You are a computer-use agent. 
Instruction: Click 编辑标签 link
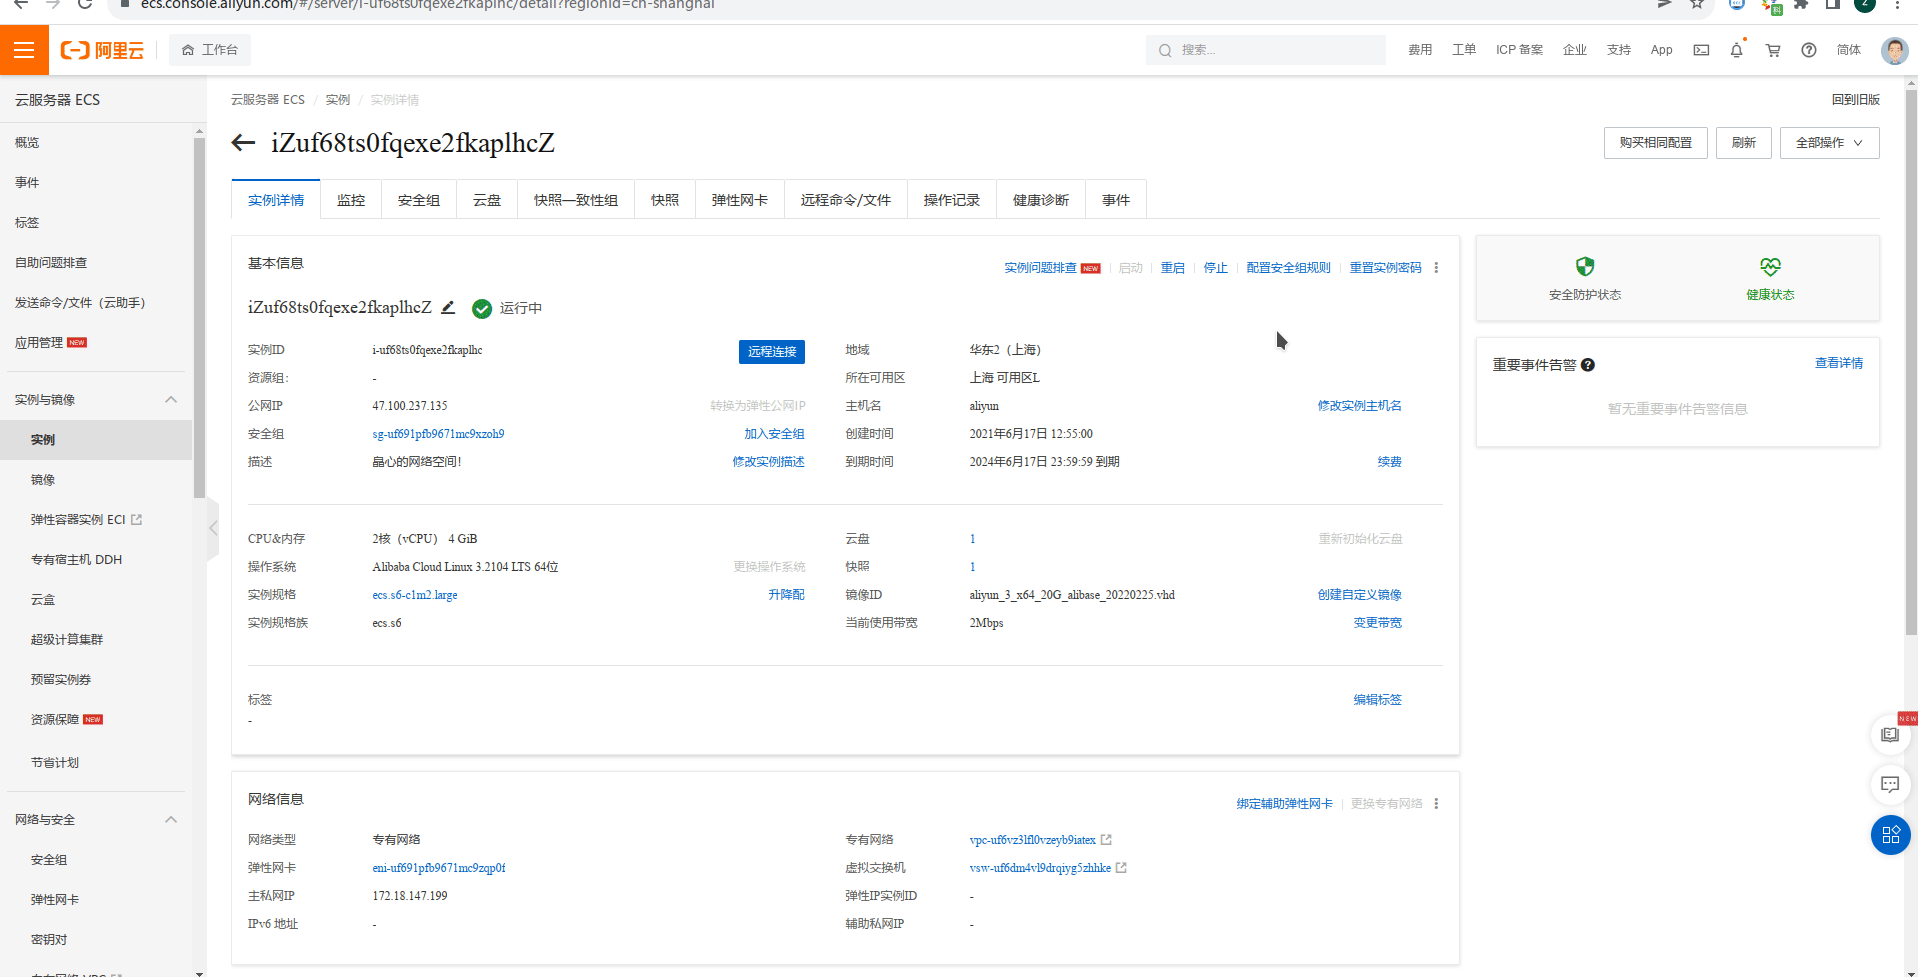click(x=1378, y=700)
